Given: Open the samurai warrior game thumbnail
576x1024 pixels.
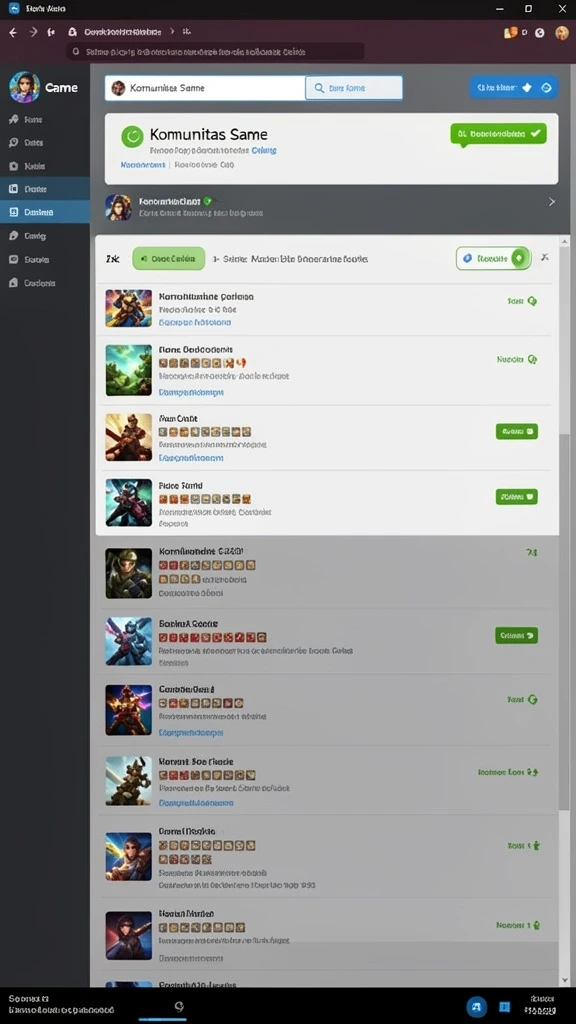Looking at the screenshot, I should pos(129,437).
